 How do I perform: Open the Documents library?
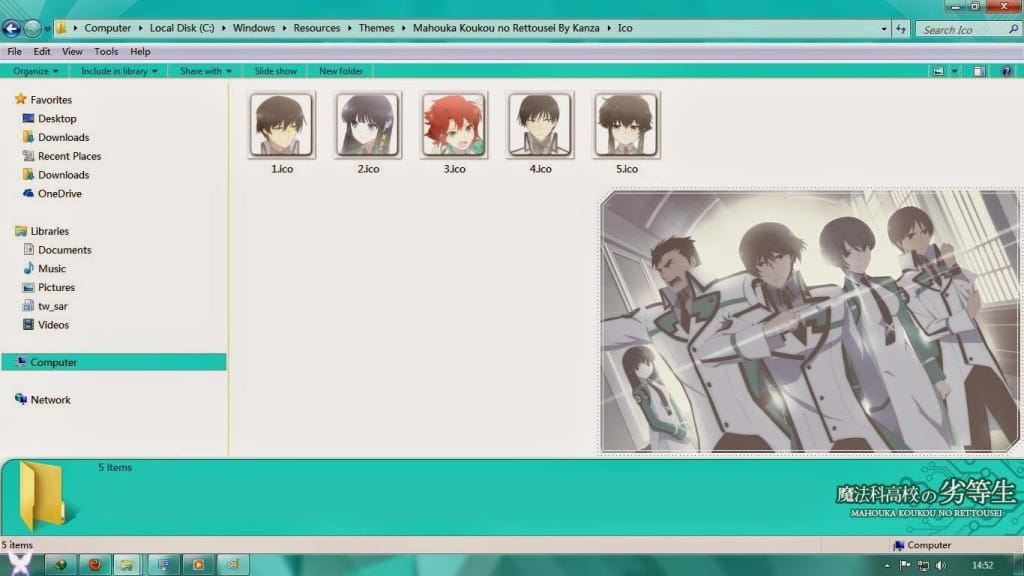pos(65,250)
